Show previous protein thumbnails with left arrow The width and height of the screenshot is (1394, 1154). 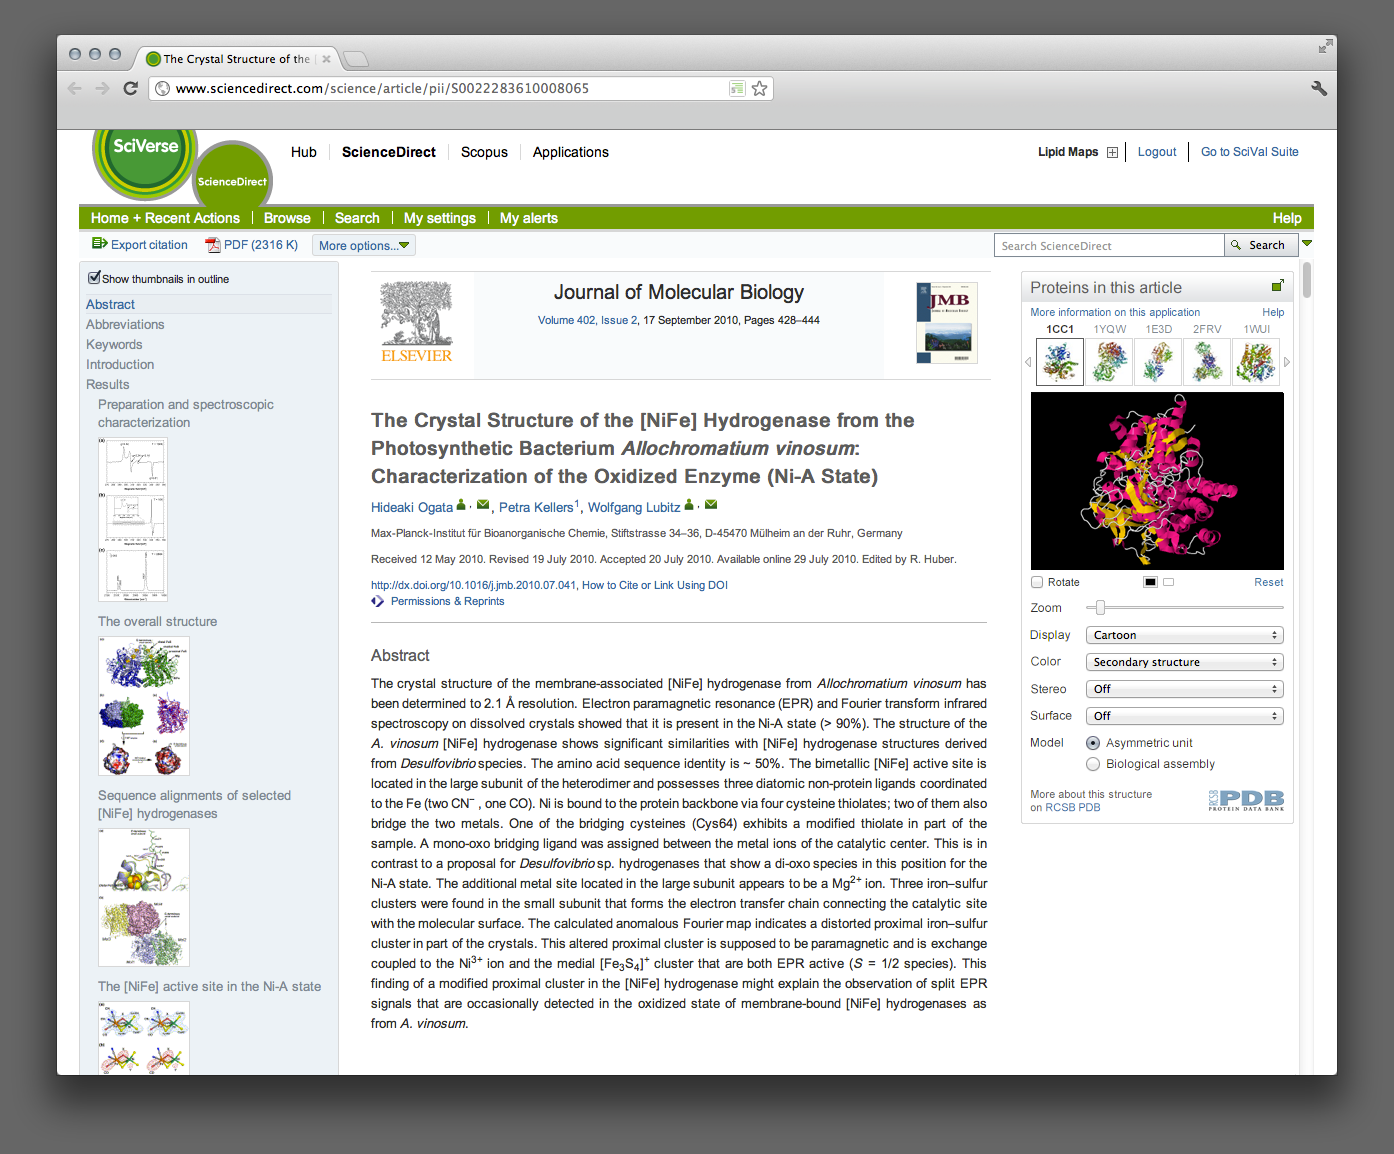point(1028,362)
